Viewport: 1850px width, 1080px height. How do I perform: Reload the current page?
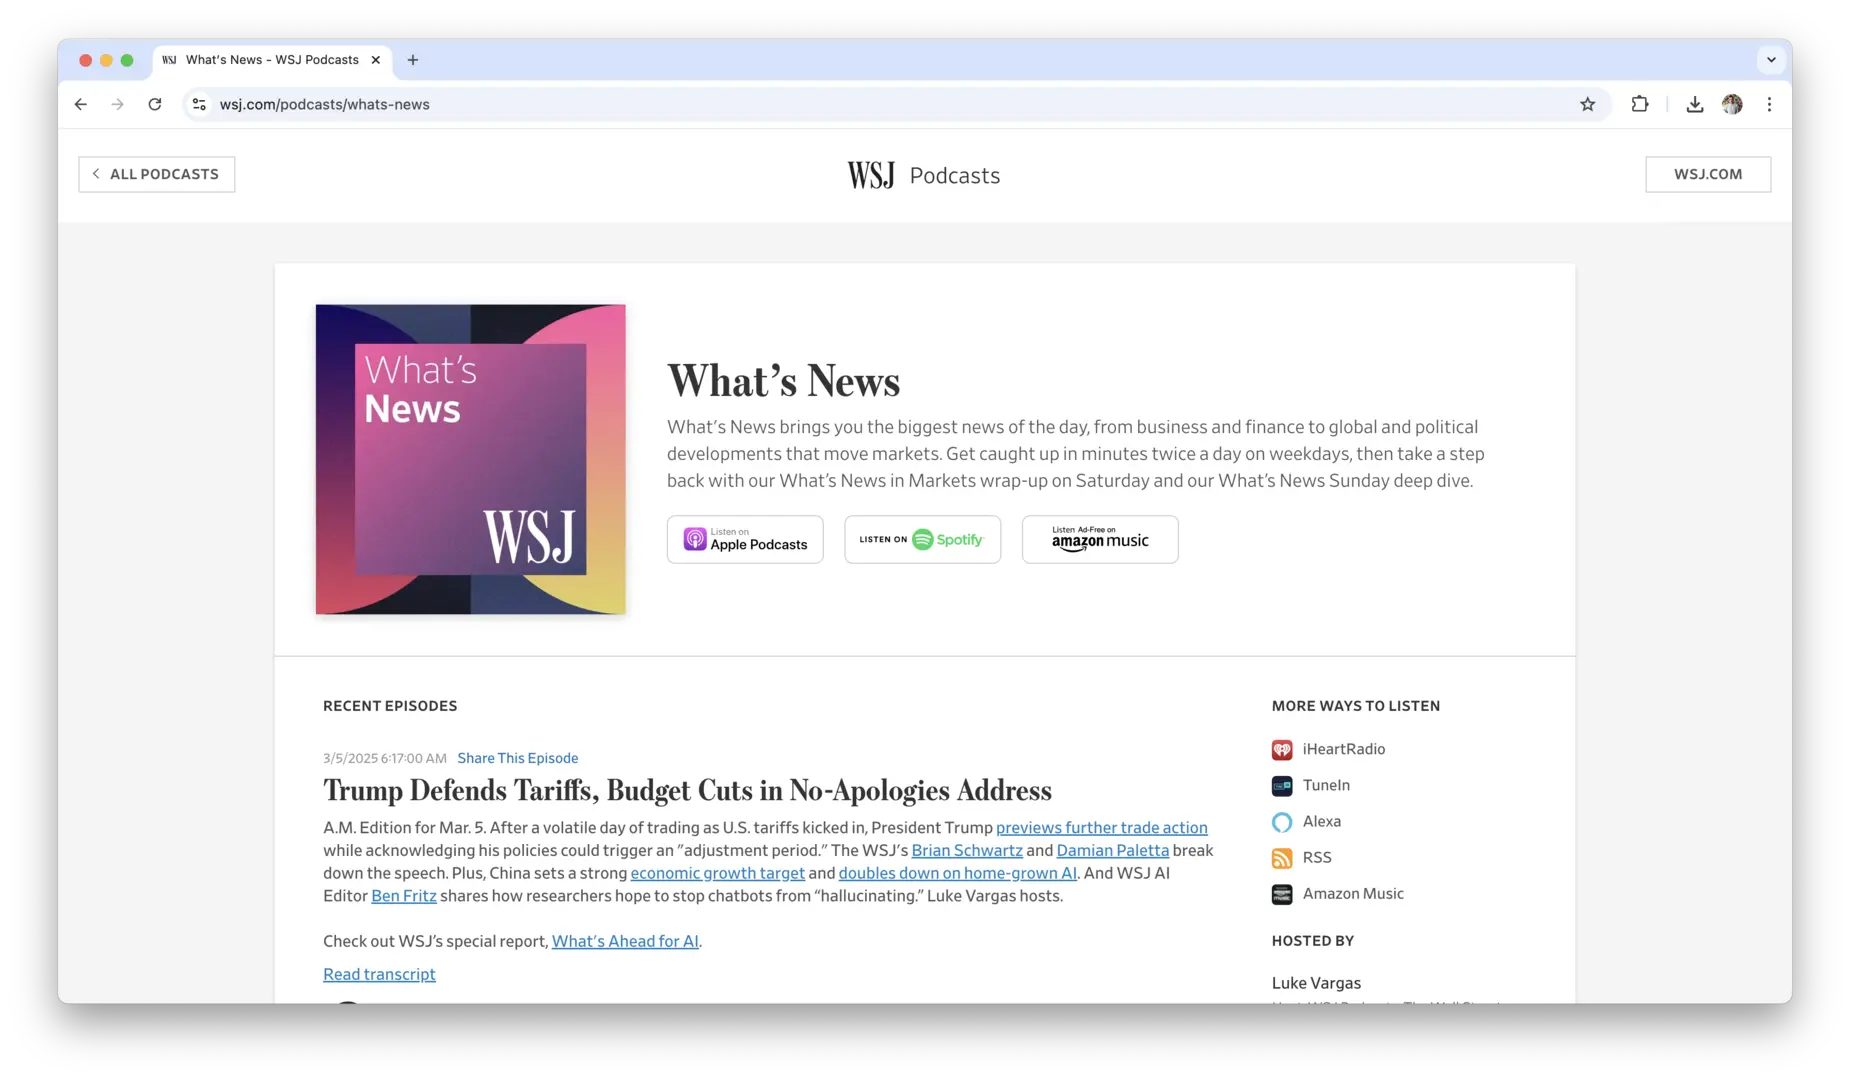point(155,104)
